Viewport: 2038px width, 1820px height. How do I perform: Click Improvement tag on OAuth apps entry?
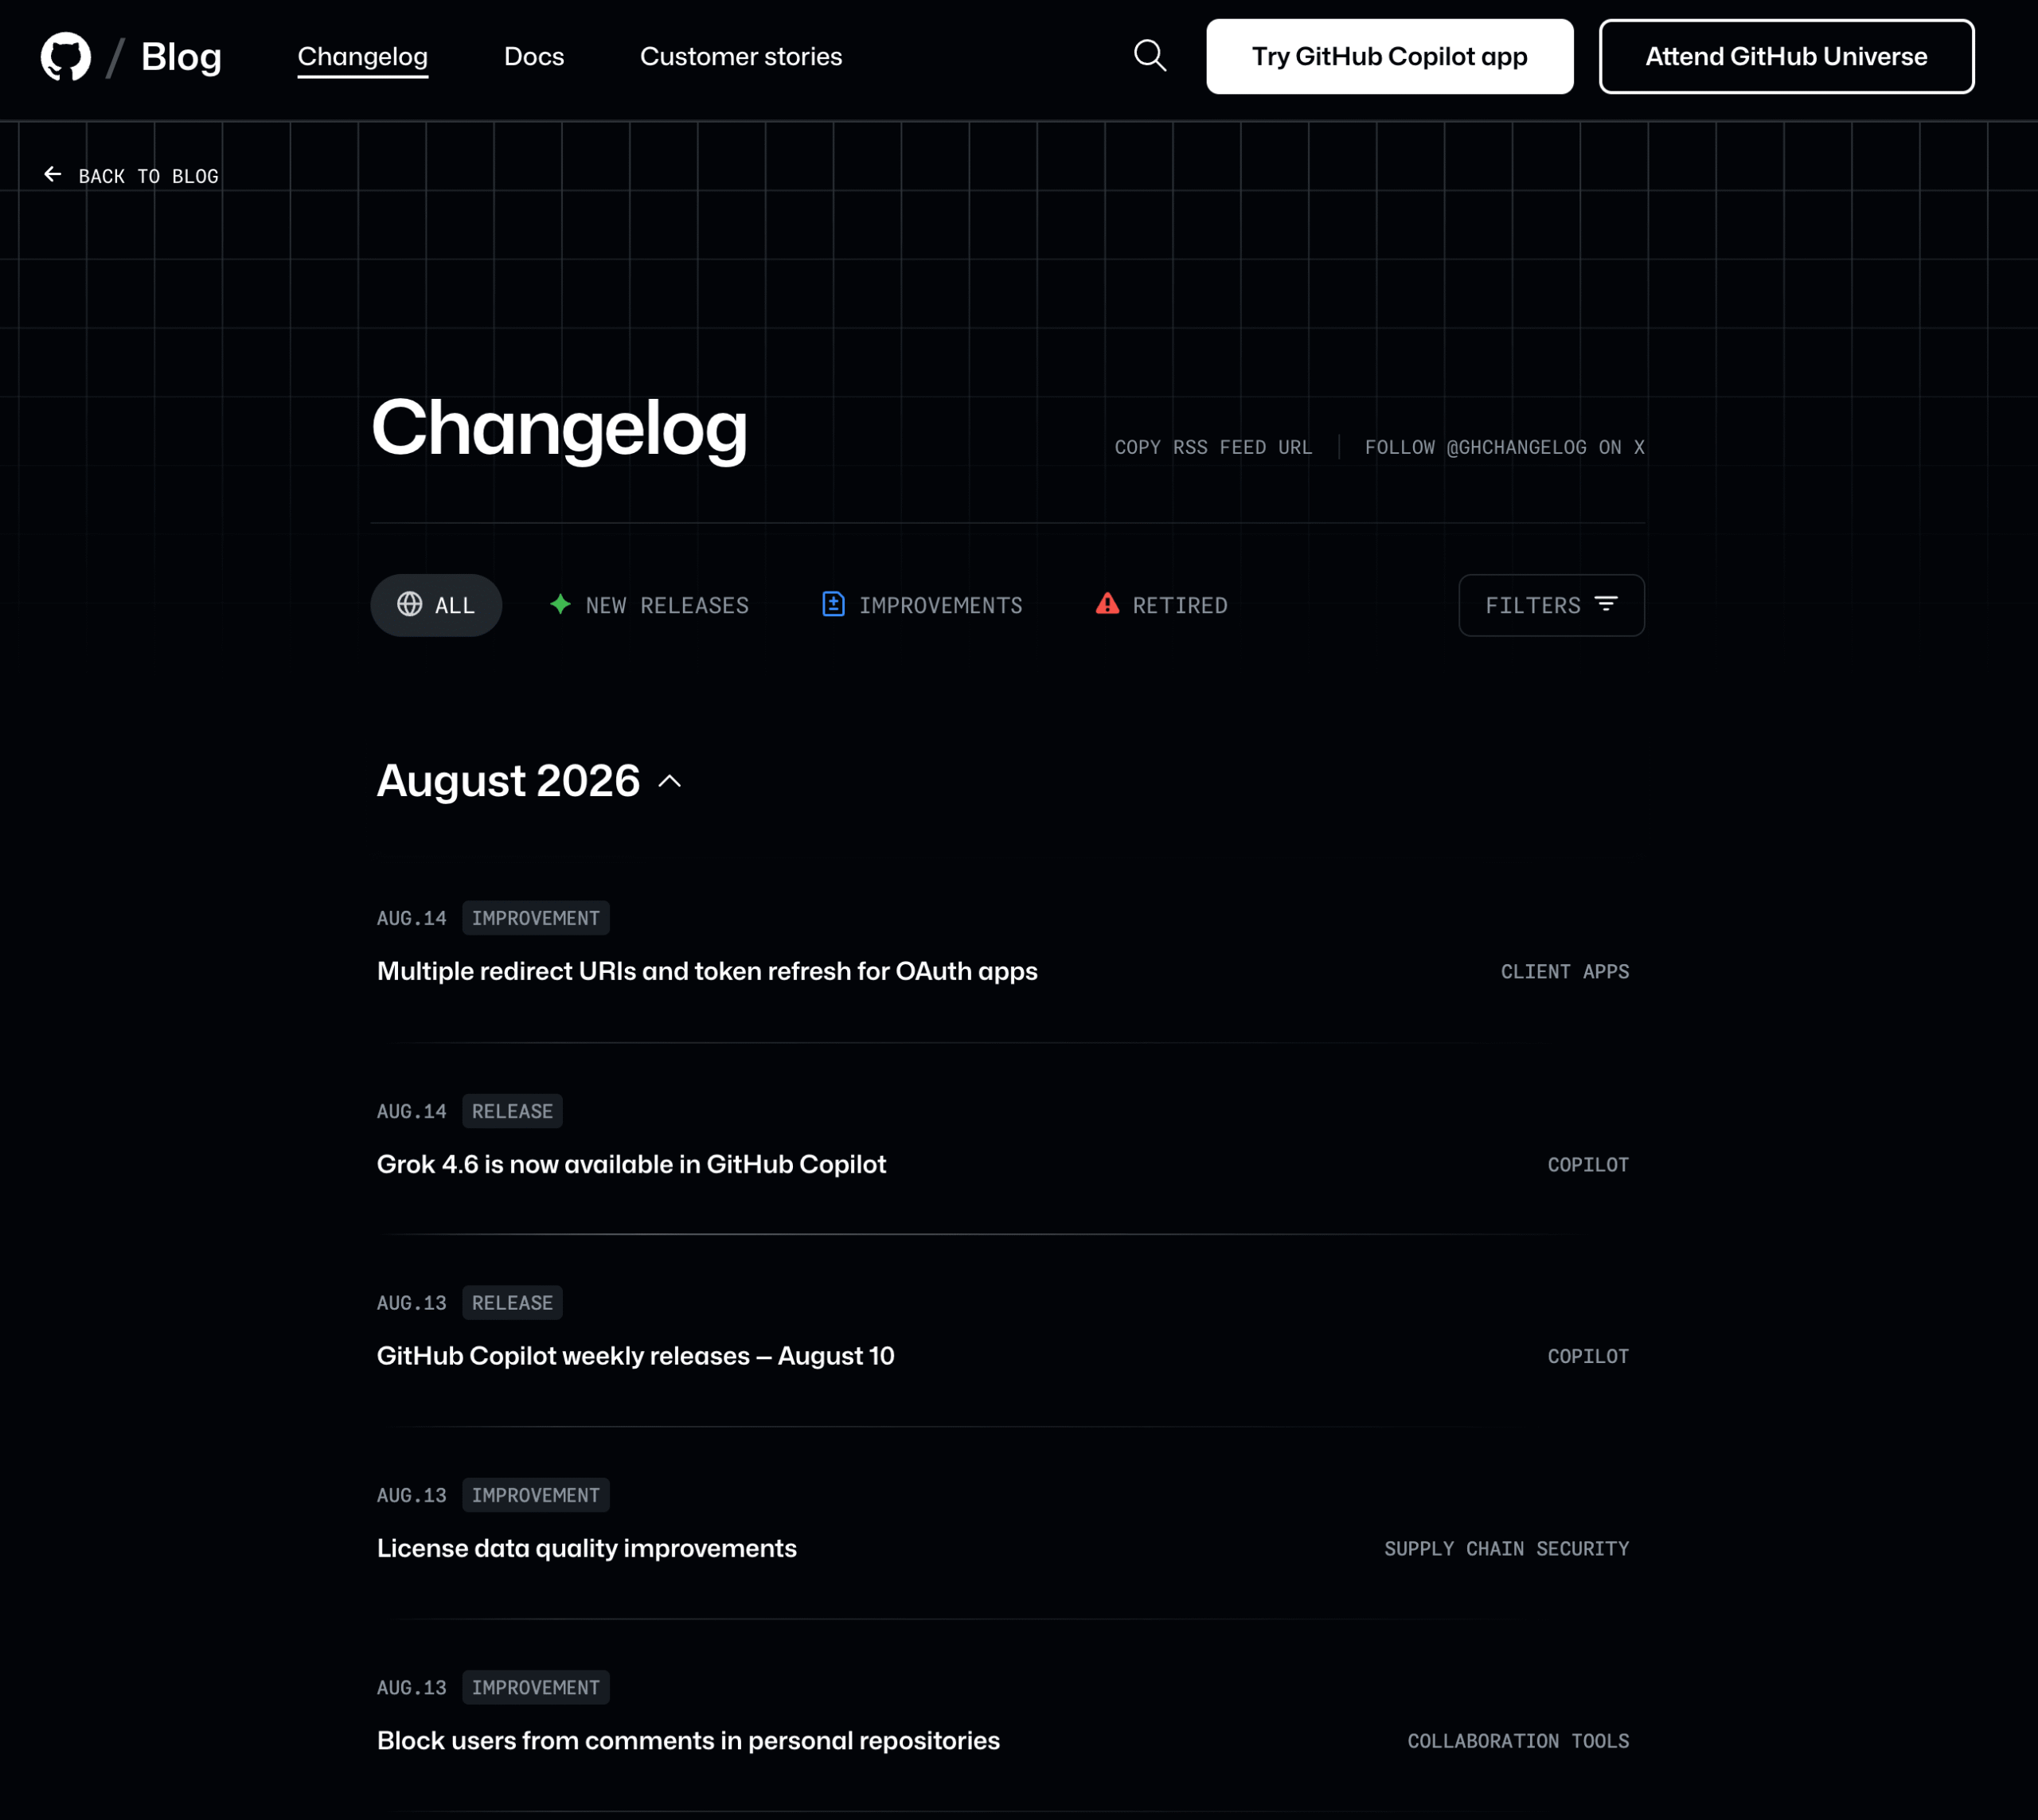[x=535, y=918]
